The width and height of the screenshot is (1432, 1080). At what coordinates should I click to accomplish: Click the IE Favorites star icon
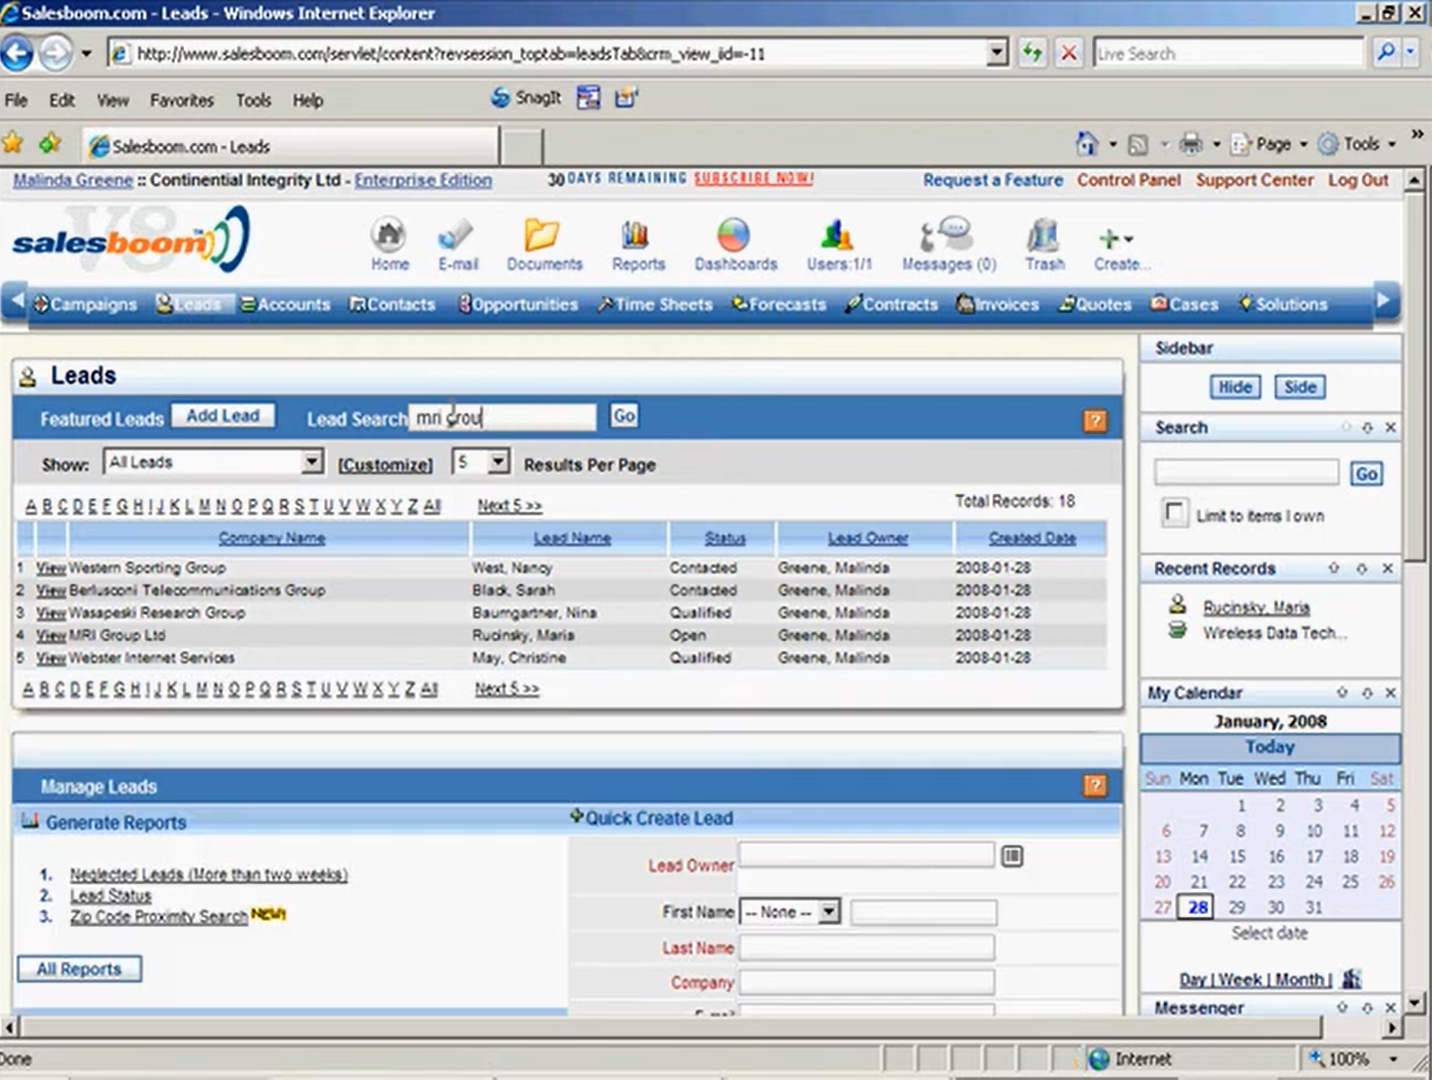point(13,144)
